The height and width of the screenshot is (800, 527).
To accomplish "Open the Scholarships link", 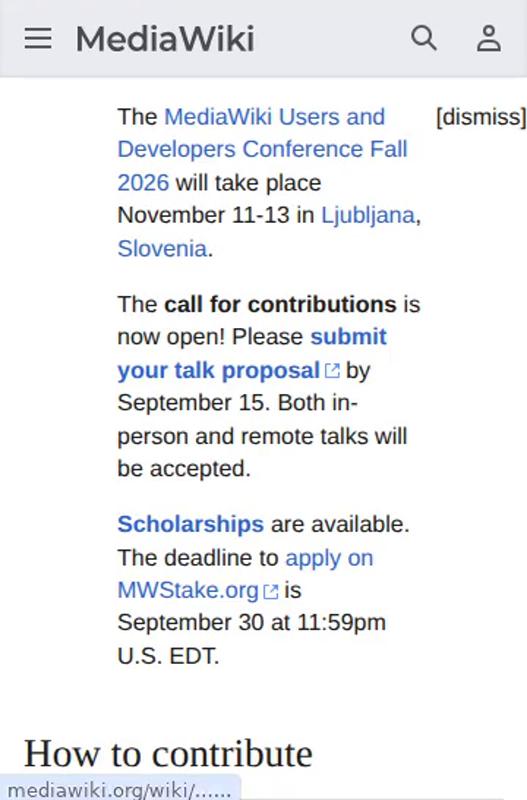I will click(x=190, y=524).
